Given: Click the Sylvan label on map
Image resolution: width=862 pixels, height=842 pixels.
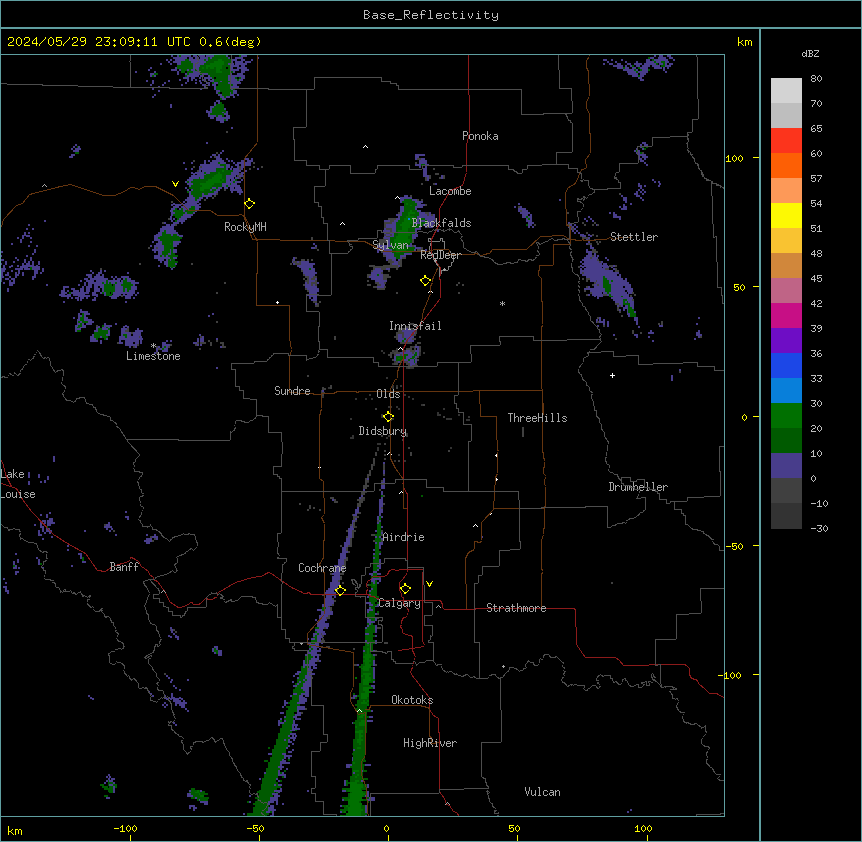Looking at the screenshot, I should (x=390, y=245).
